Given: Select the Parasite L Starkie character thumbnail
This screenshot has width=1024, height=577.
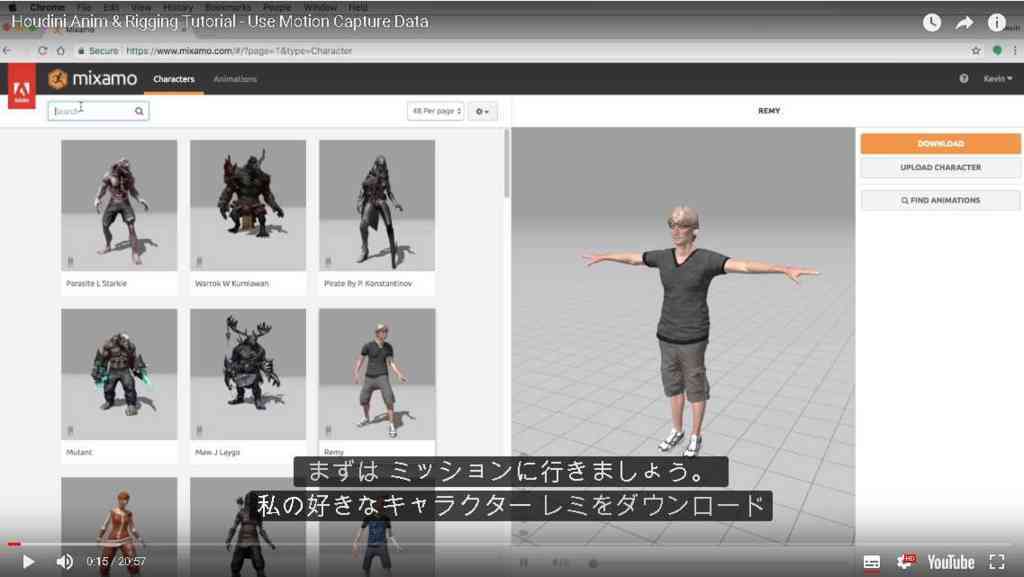Looking at the screenshot, I should coord(119,205).
